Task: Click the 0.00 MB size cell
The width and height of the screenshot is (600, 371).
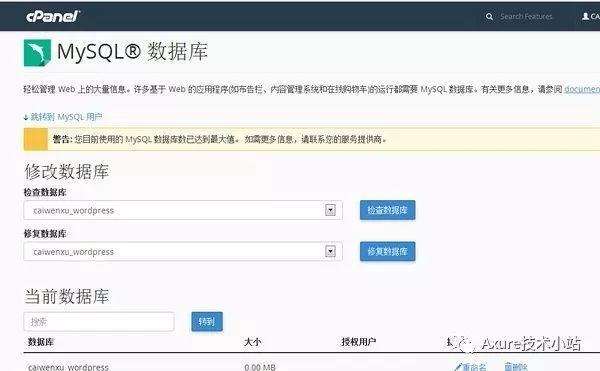Action: (x=260, y=367)
